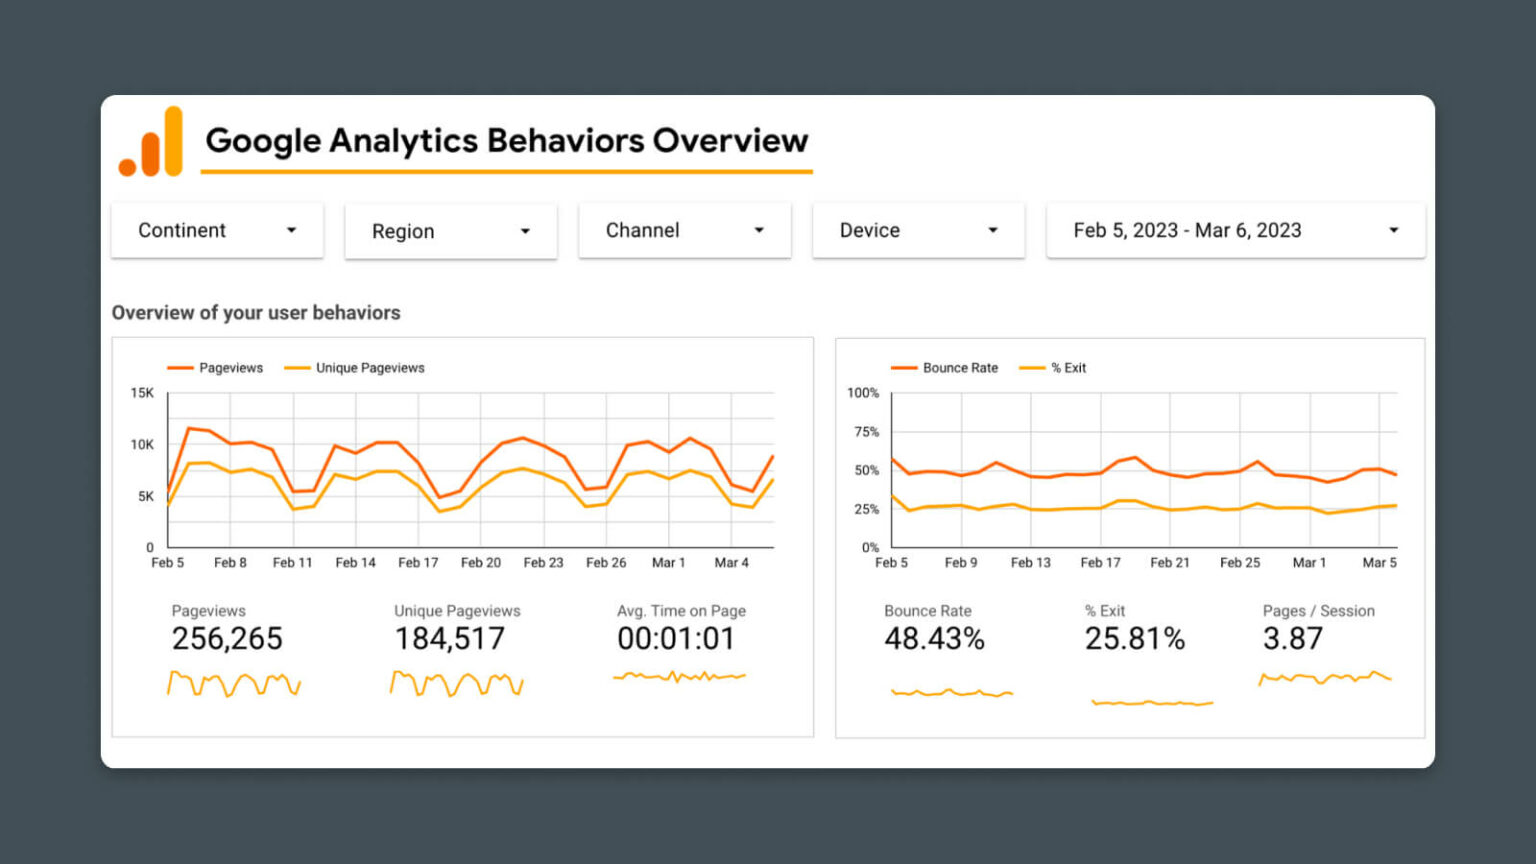Open the Feb 5 - Mar 6 date picker
This screenshot has height=864, width=1536.
[1234, 230]
